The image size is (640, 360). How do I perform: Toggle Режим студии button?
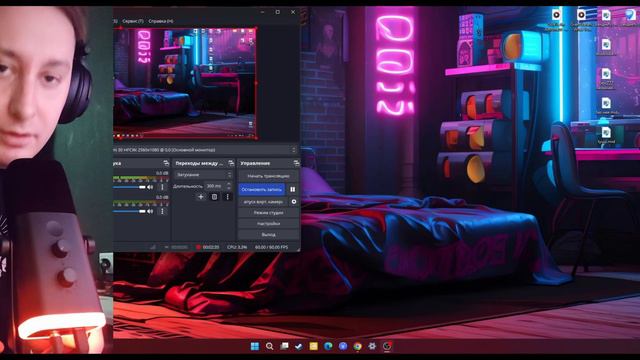[x=268, y=213]
